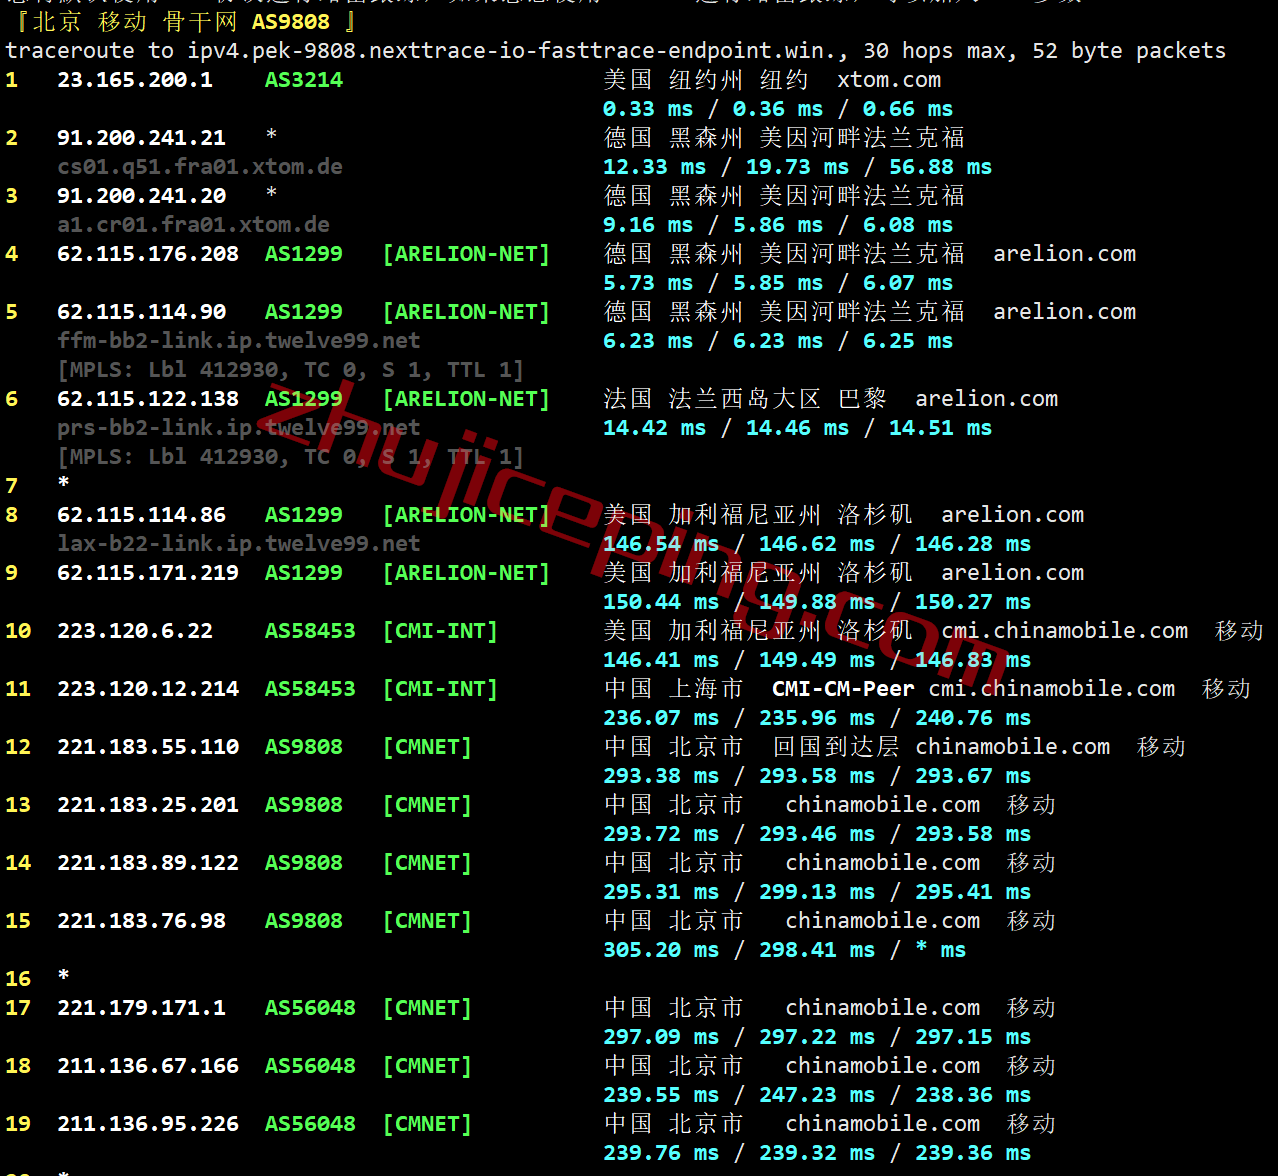The image size is (1278, 1176).
Task: Select the IP address 221.183.55.110
Action: pyautogui.click(x=148, y=747)
